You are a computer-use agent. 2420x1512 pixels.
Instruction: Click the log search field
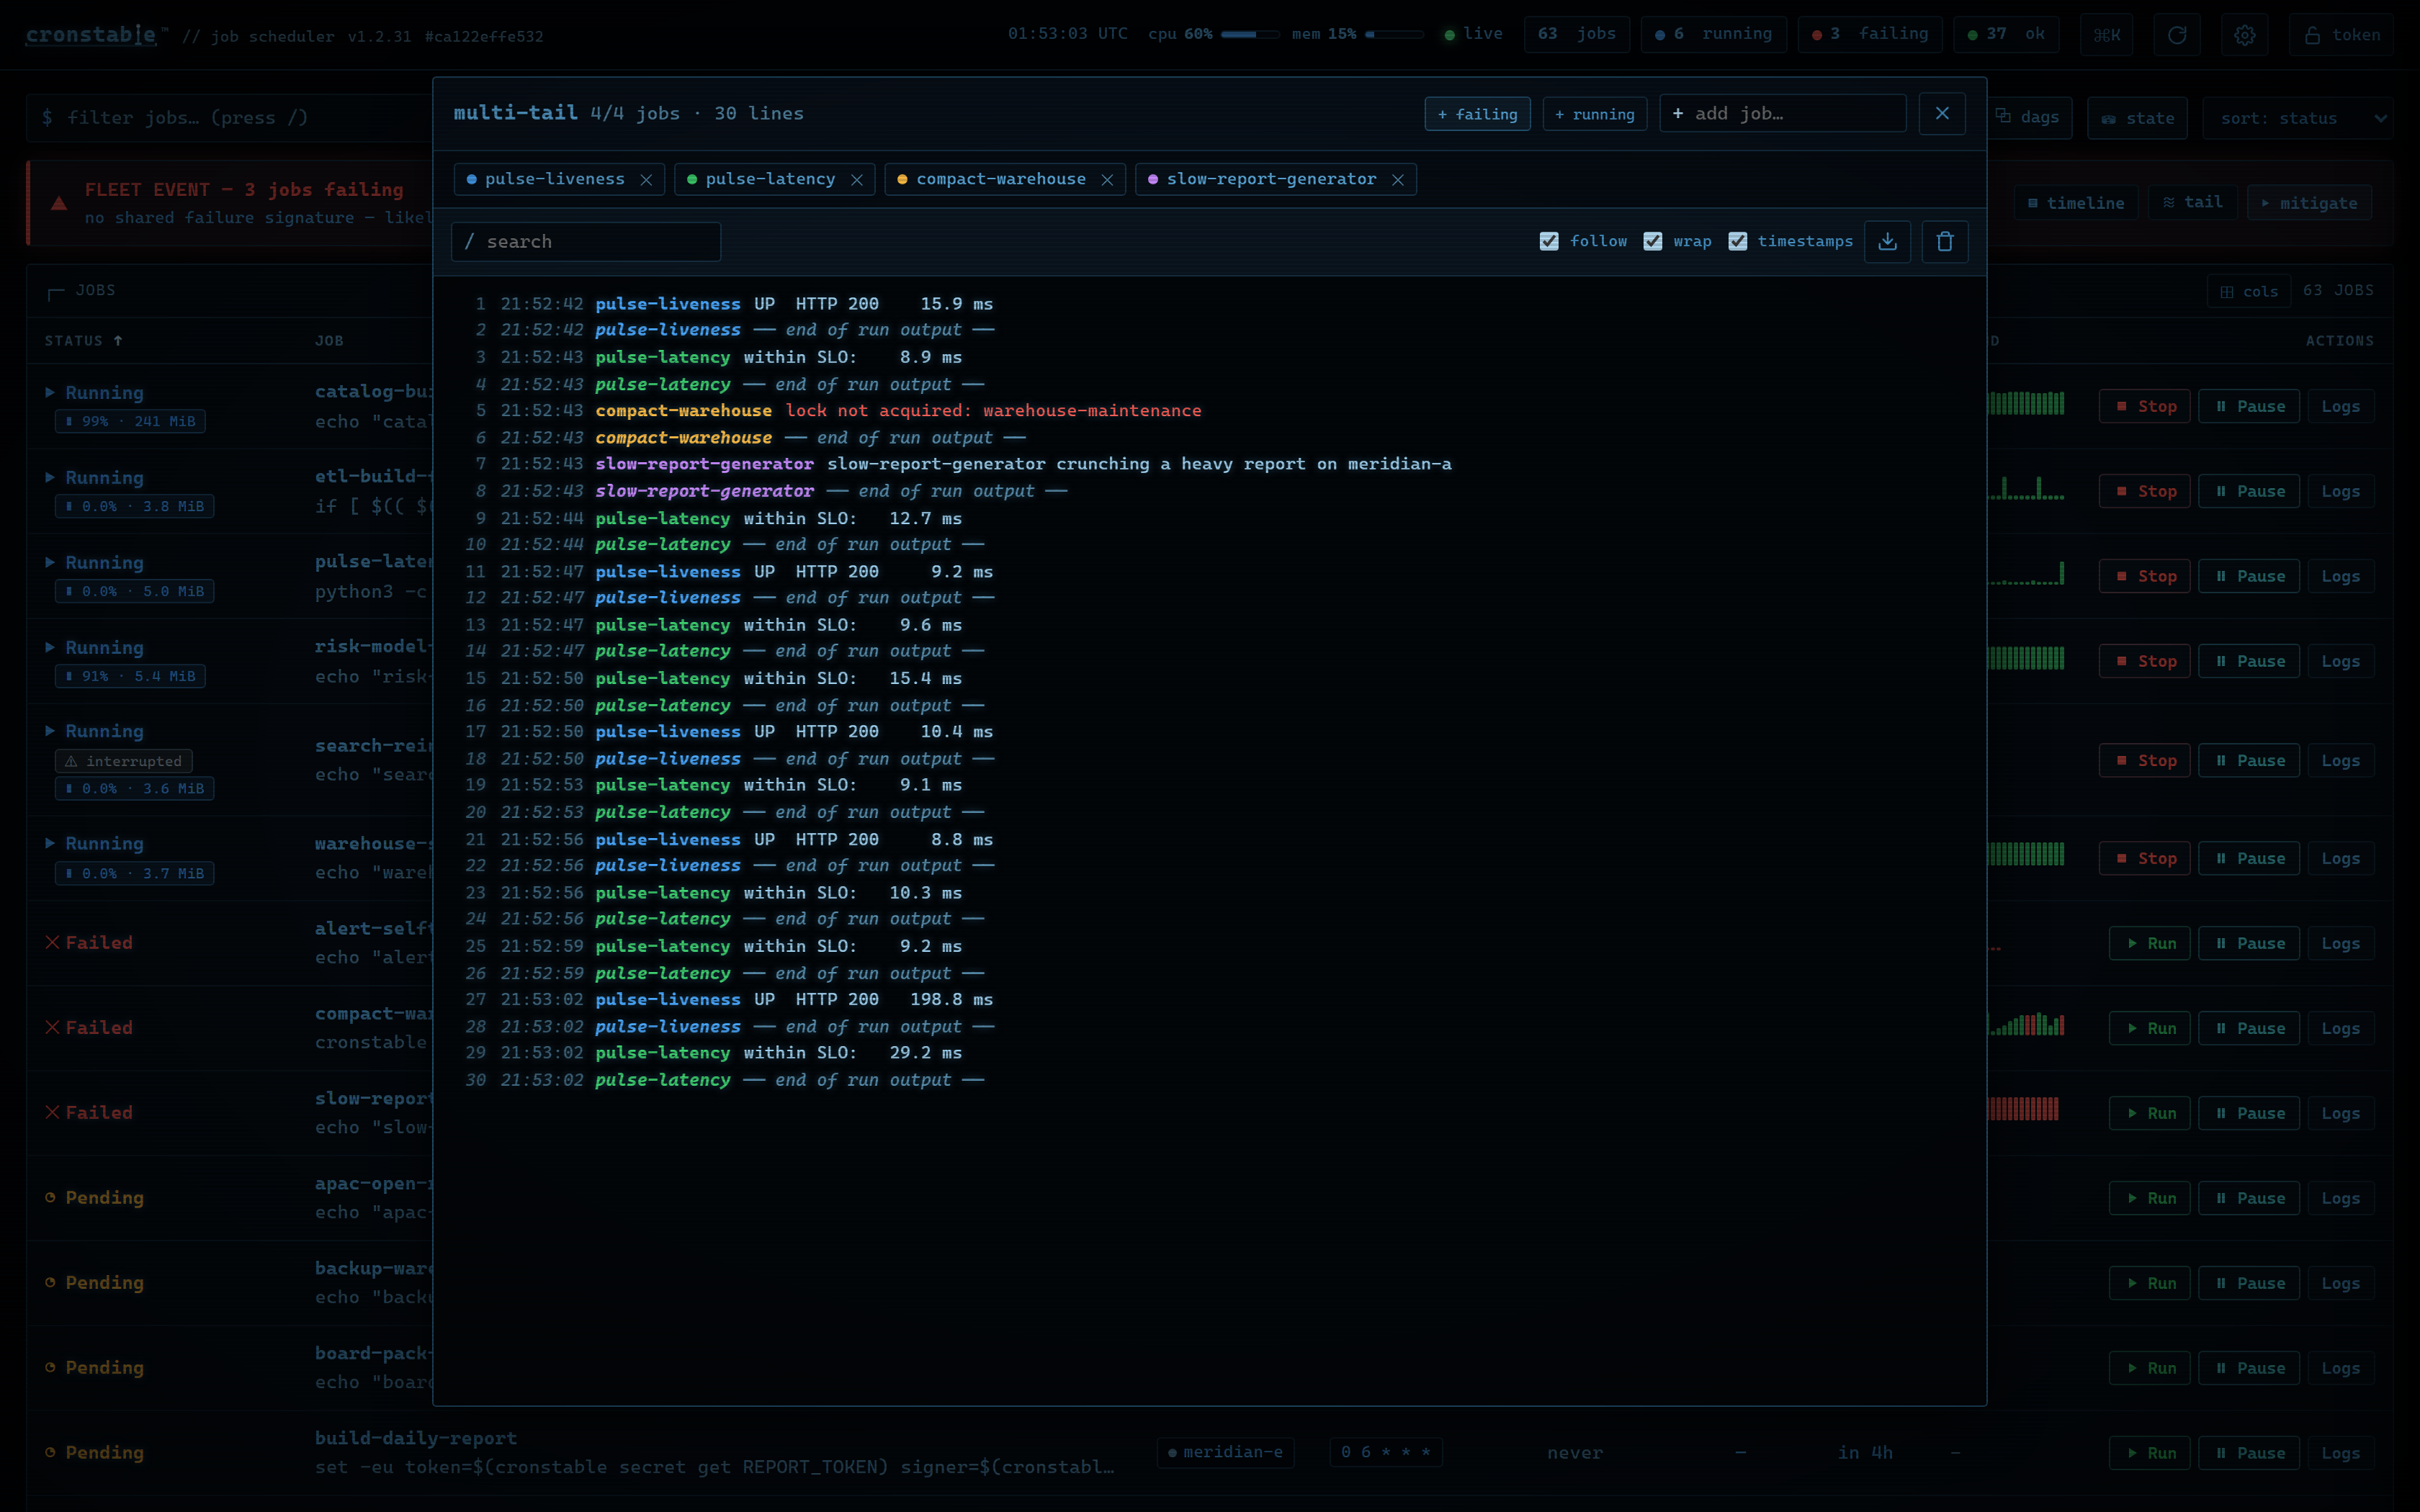tap(586, 241)
